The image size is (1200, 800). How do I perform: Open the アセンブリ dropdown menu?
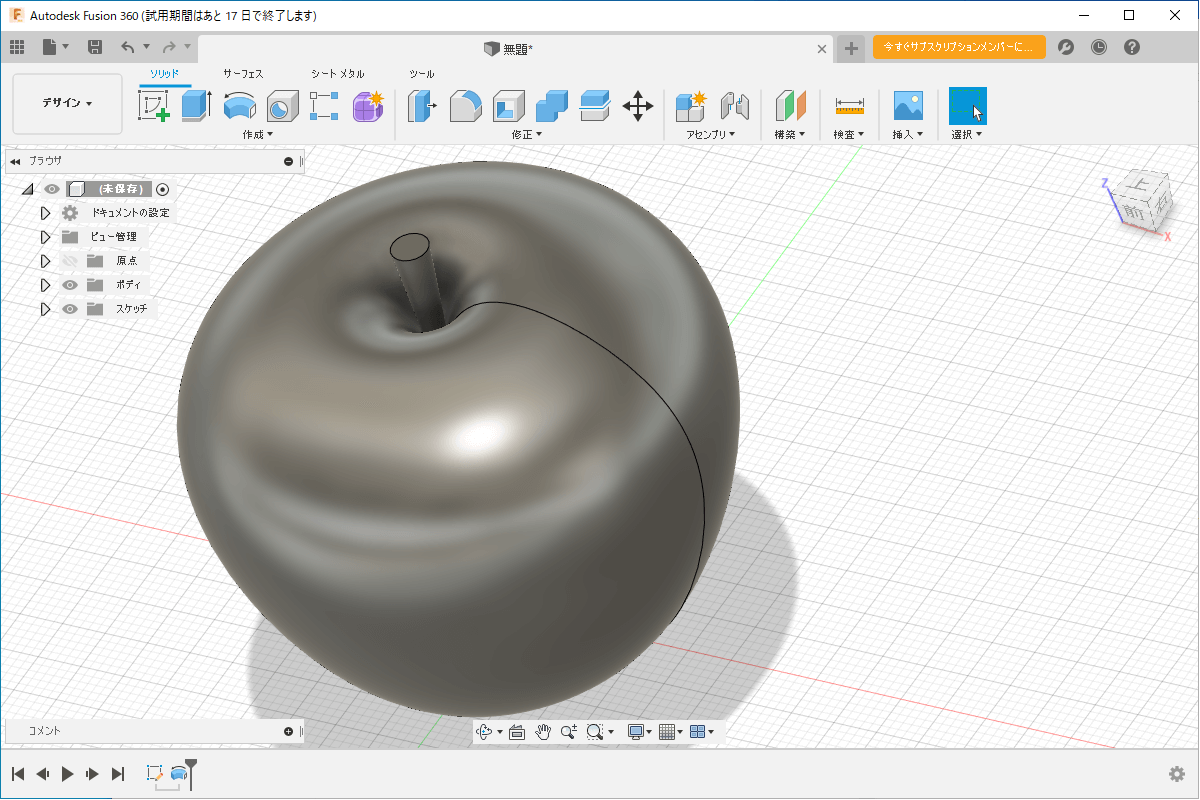click(711, 134)
